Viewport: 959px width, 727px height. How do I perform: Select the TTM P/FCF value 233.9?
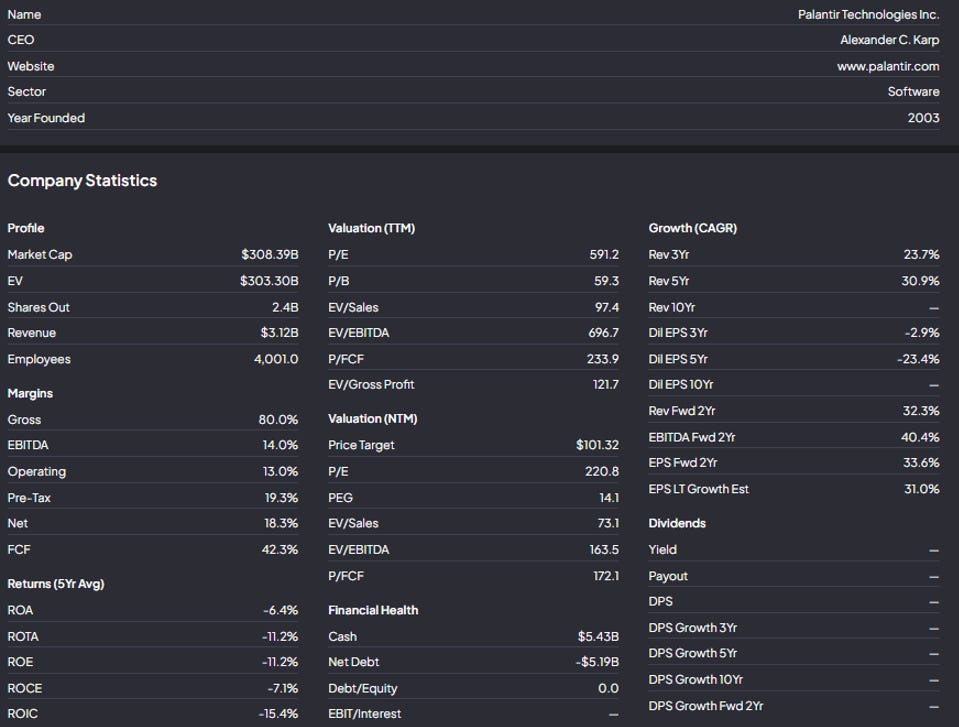[602, 359]
